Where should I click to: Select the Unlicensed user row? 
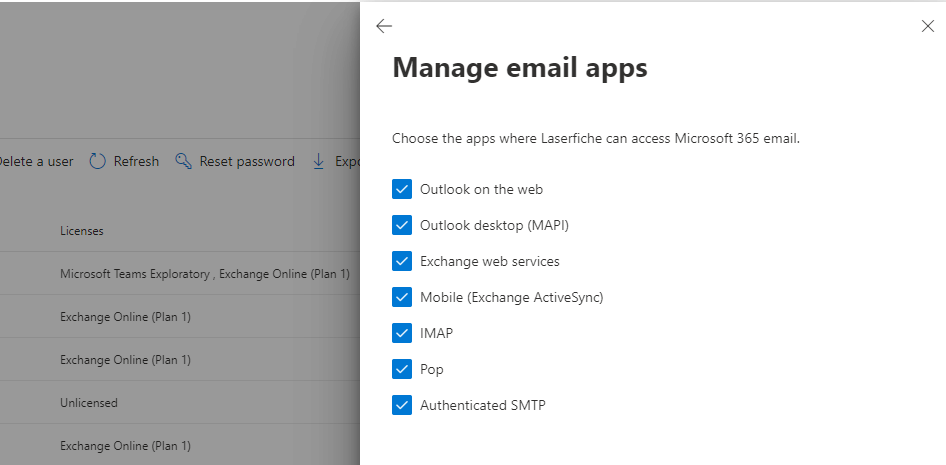click(x=89, y=403)
